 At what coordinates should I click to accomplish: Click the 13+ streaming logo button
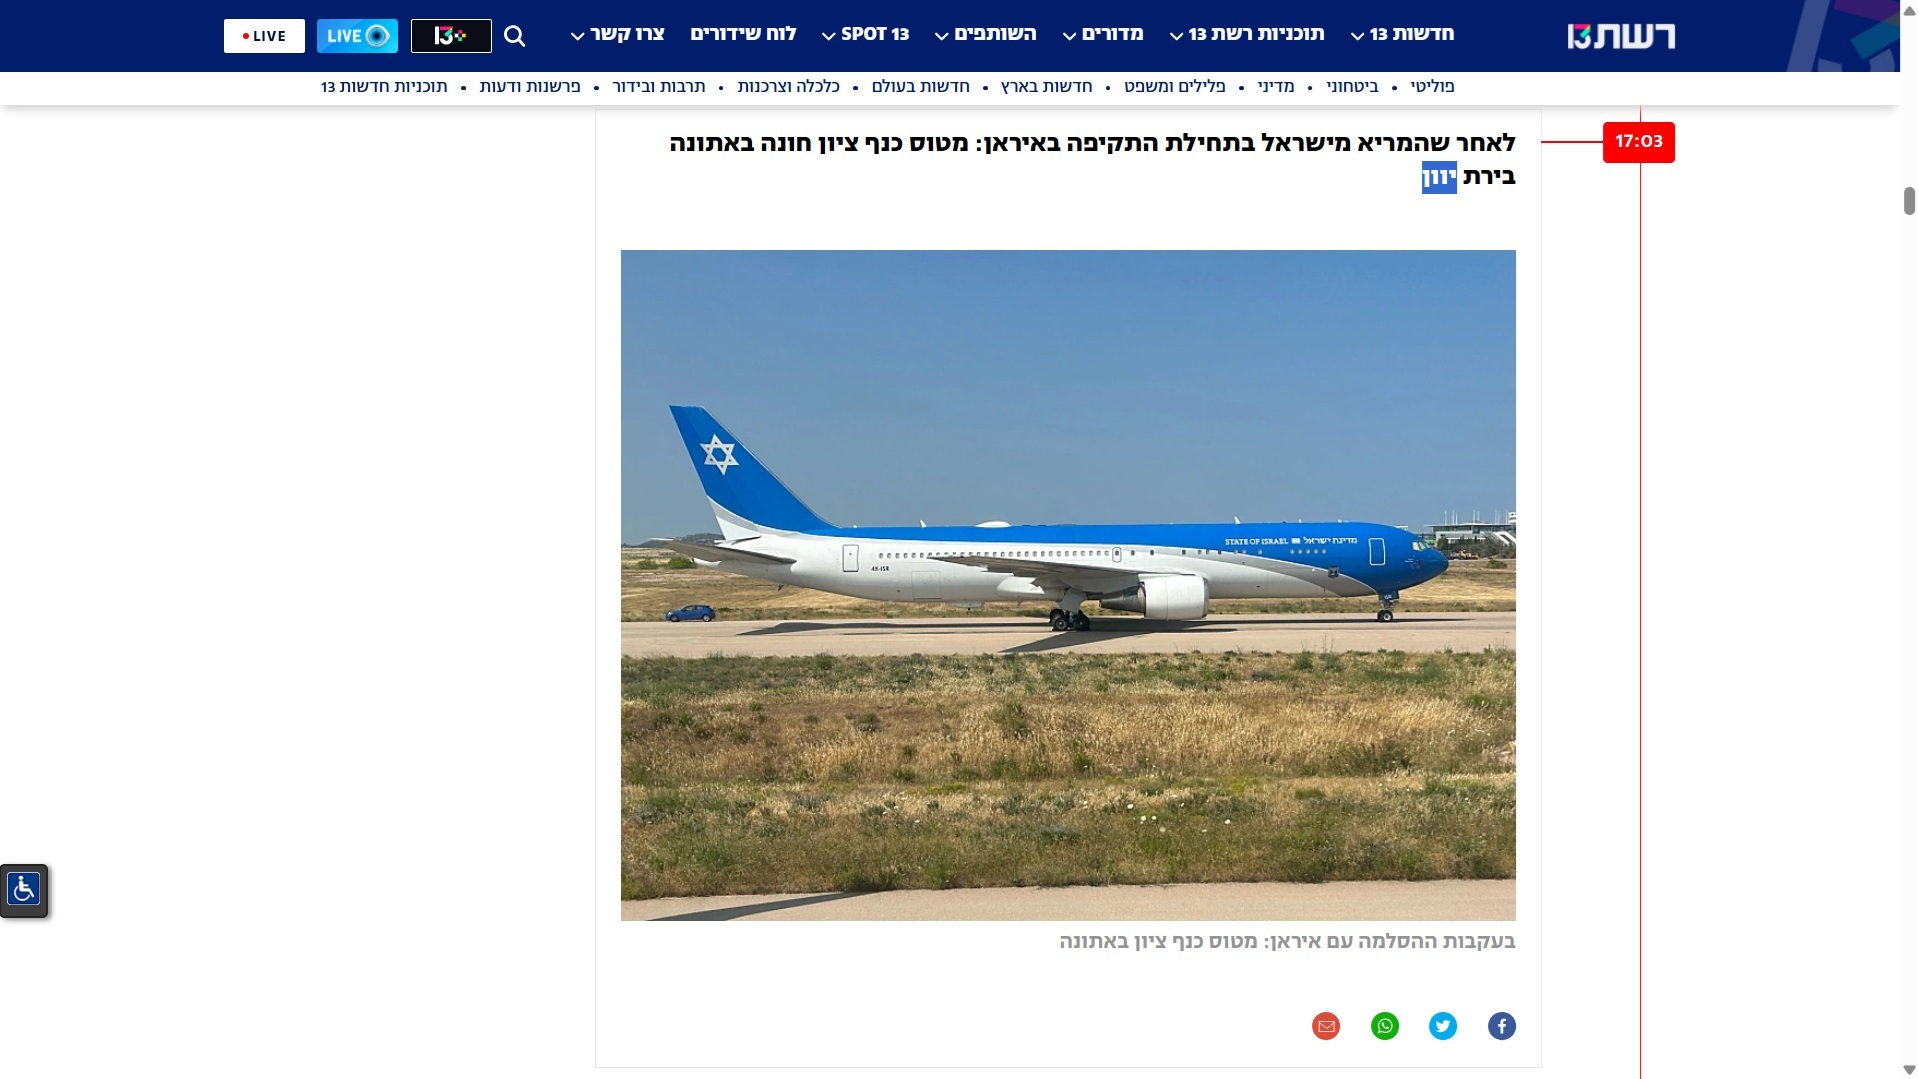451,36
